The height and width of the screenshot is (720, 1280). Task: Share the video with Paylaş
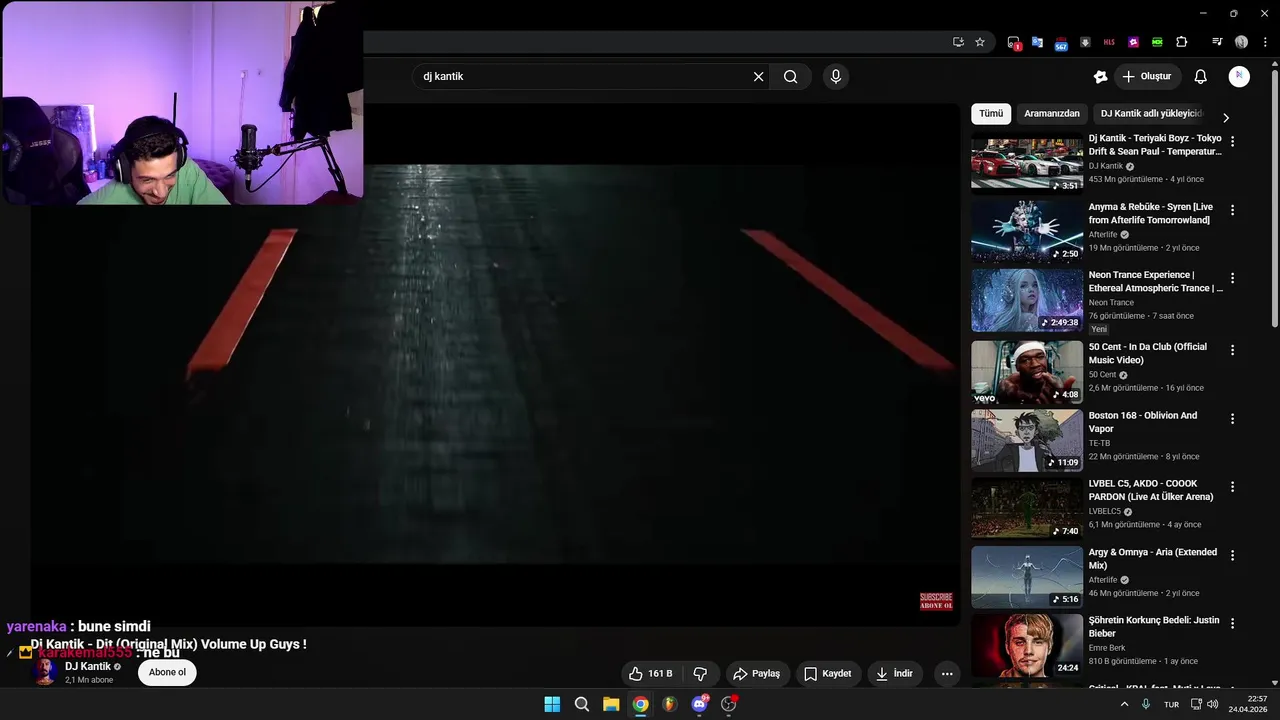(x=757, y=674)
